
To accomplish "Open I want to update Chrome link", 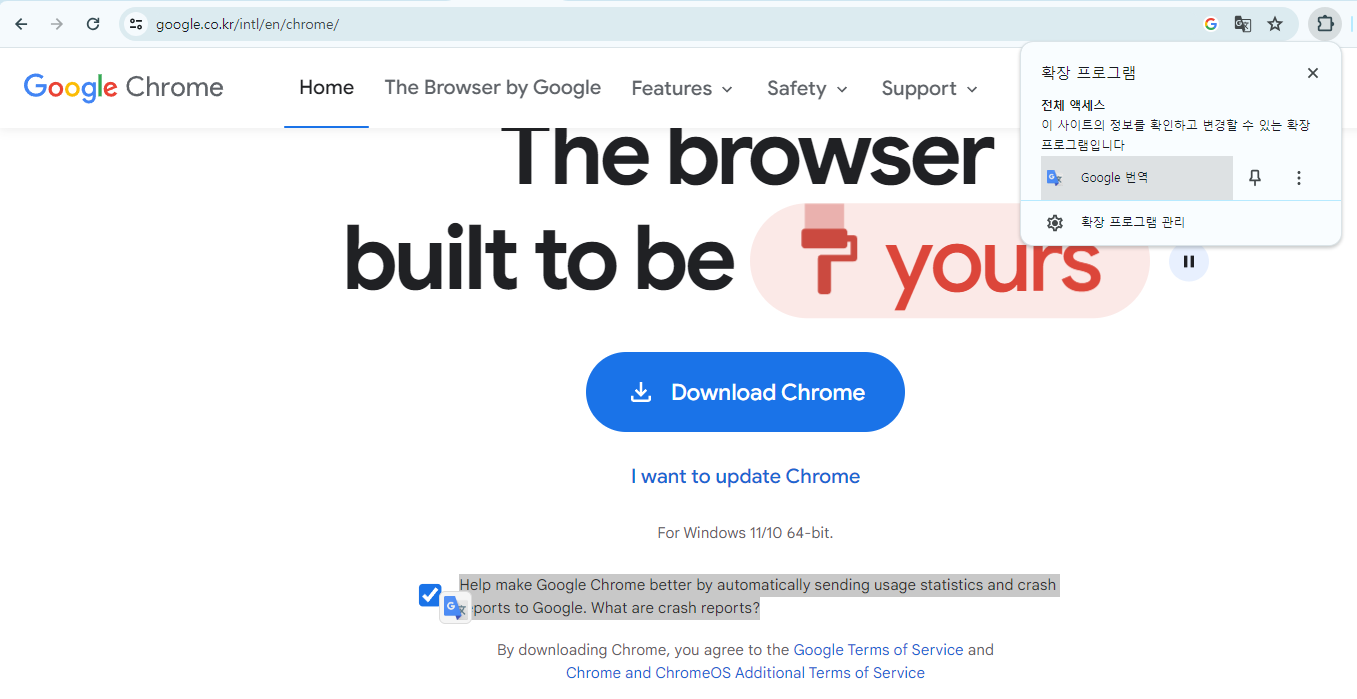I will click(x=745, y=476).
